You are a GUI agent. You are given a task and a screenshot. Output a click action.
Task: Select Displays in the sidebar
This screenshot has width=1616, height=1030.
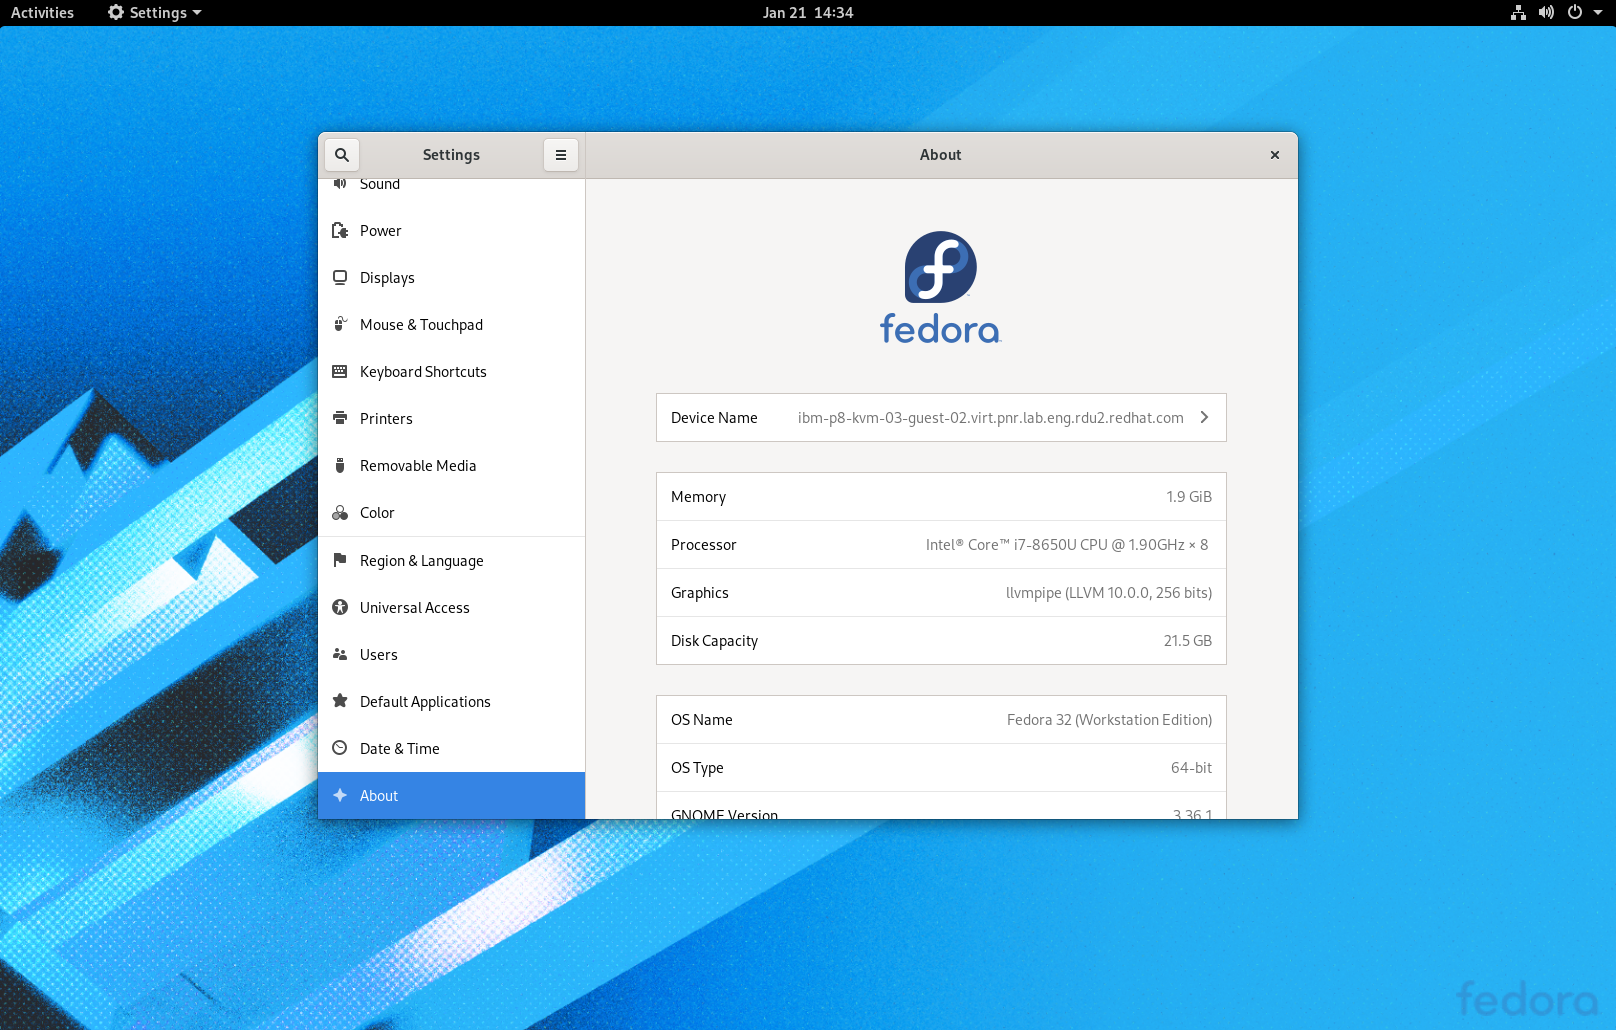[451, 278]
